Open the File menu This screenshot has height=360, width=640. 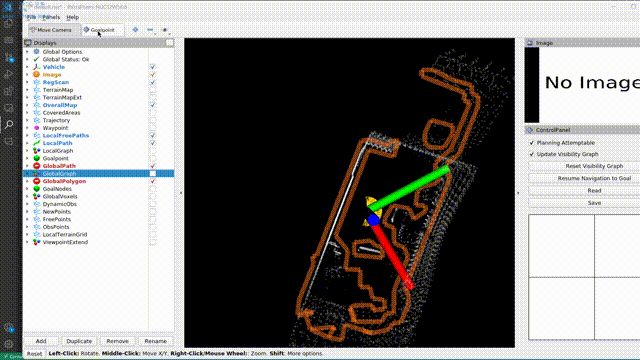pyautogui.click(x=31, y=17)
